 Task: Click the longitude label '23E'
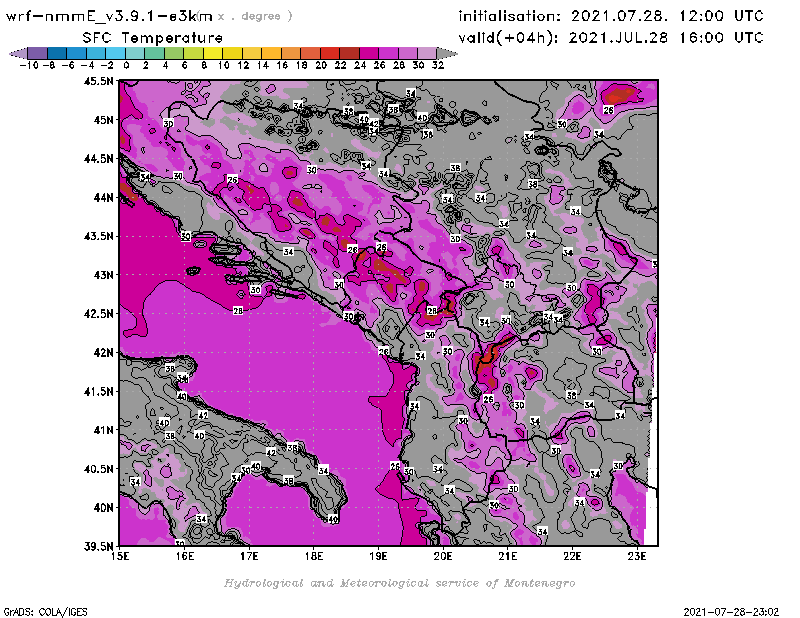click(637, 557)
